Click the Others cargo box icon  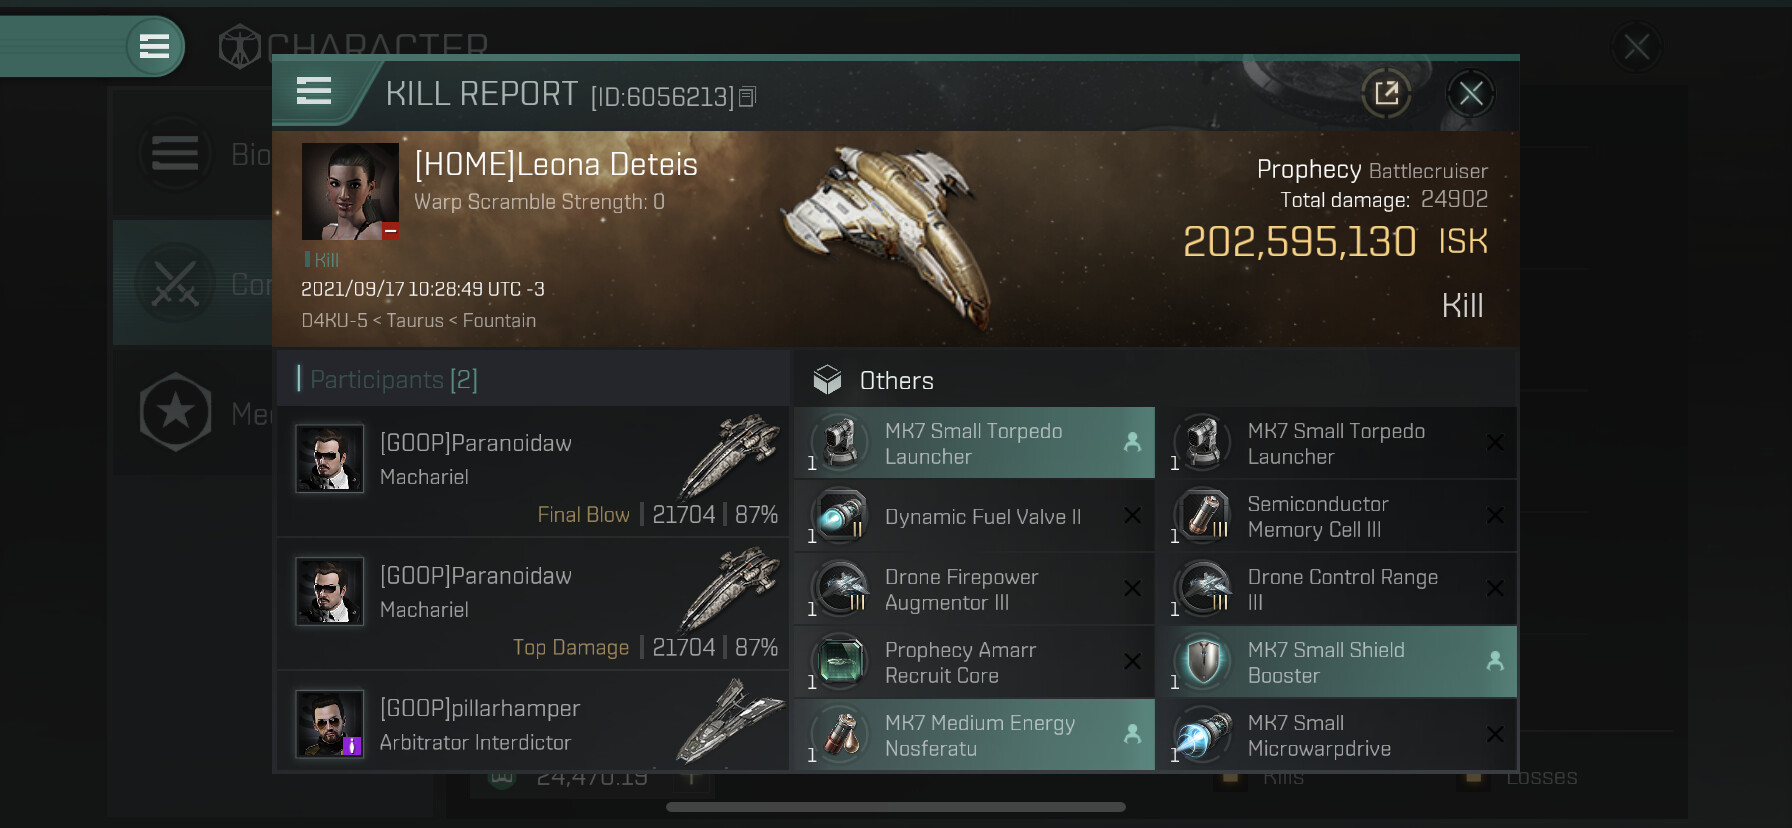tap(827, 380)
